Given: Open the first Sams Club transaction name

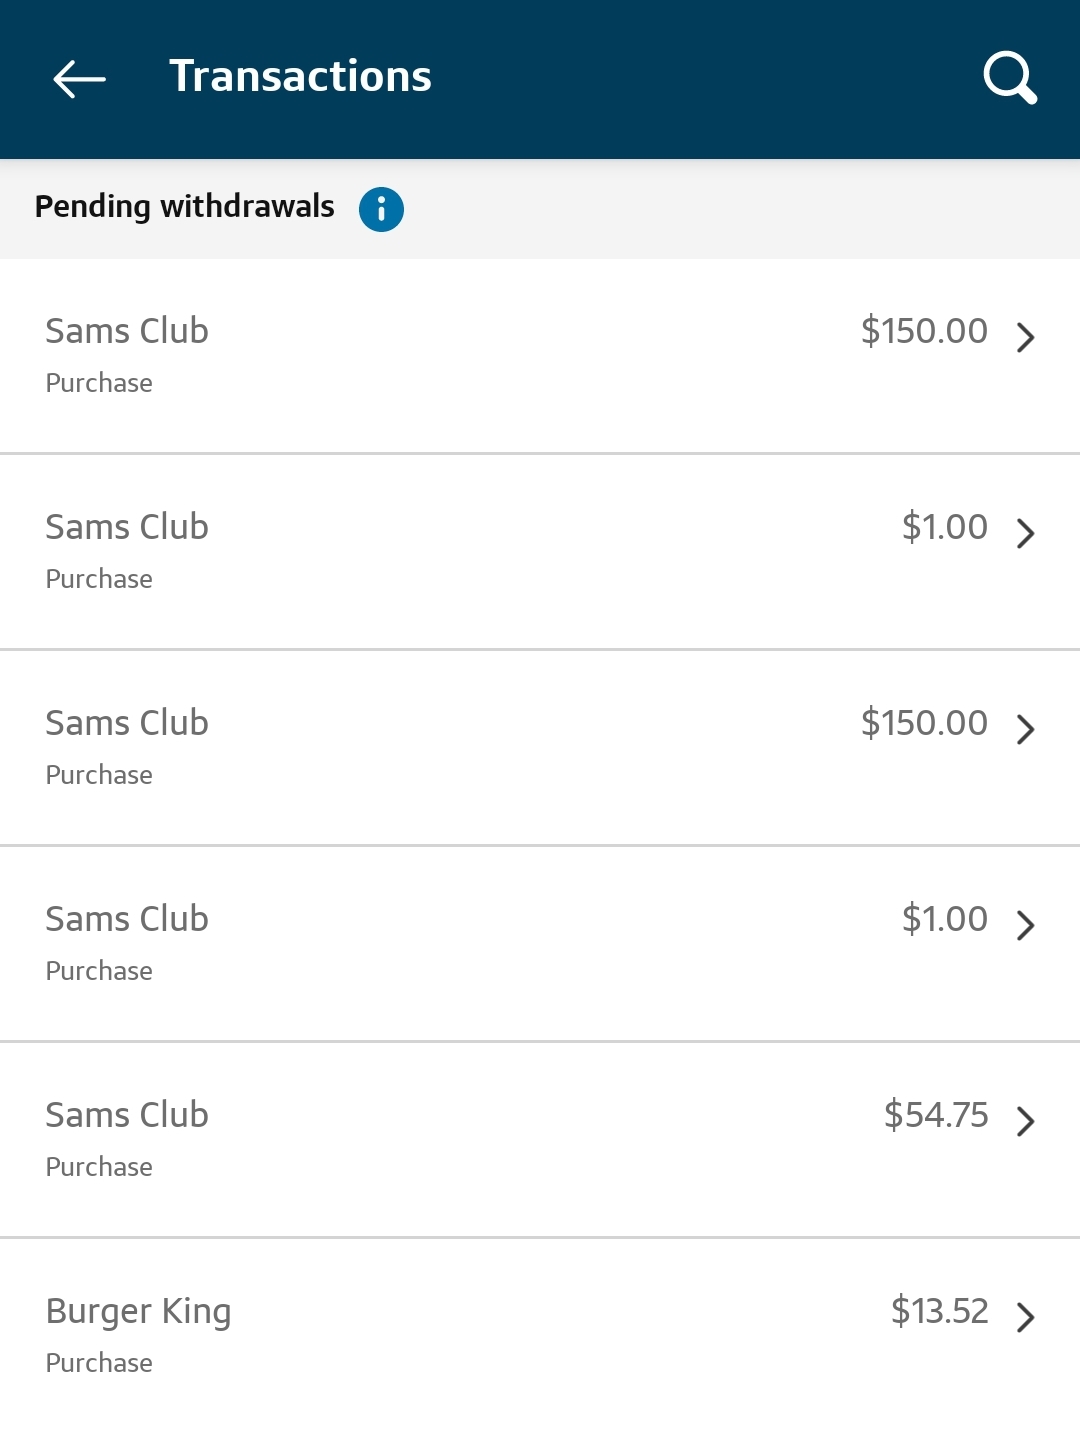Looking at the screenshot, I should click(x=127, y=331).
